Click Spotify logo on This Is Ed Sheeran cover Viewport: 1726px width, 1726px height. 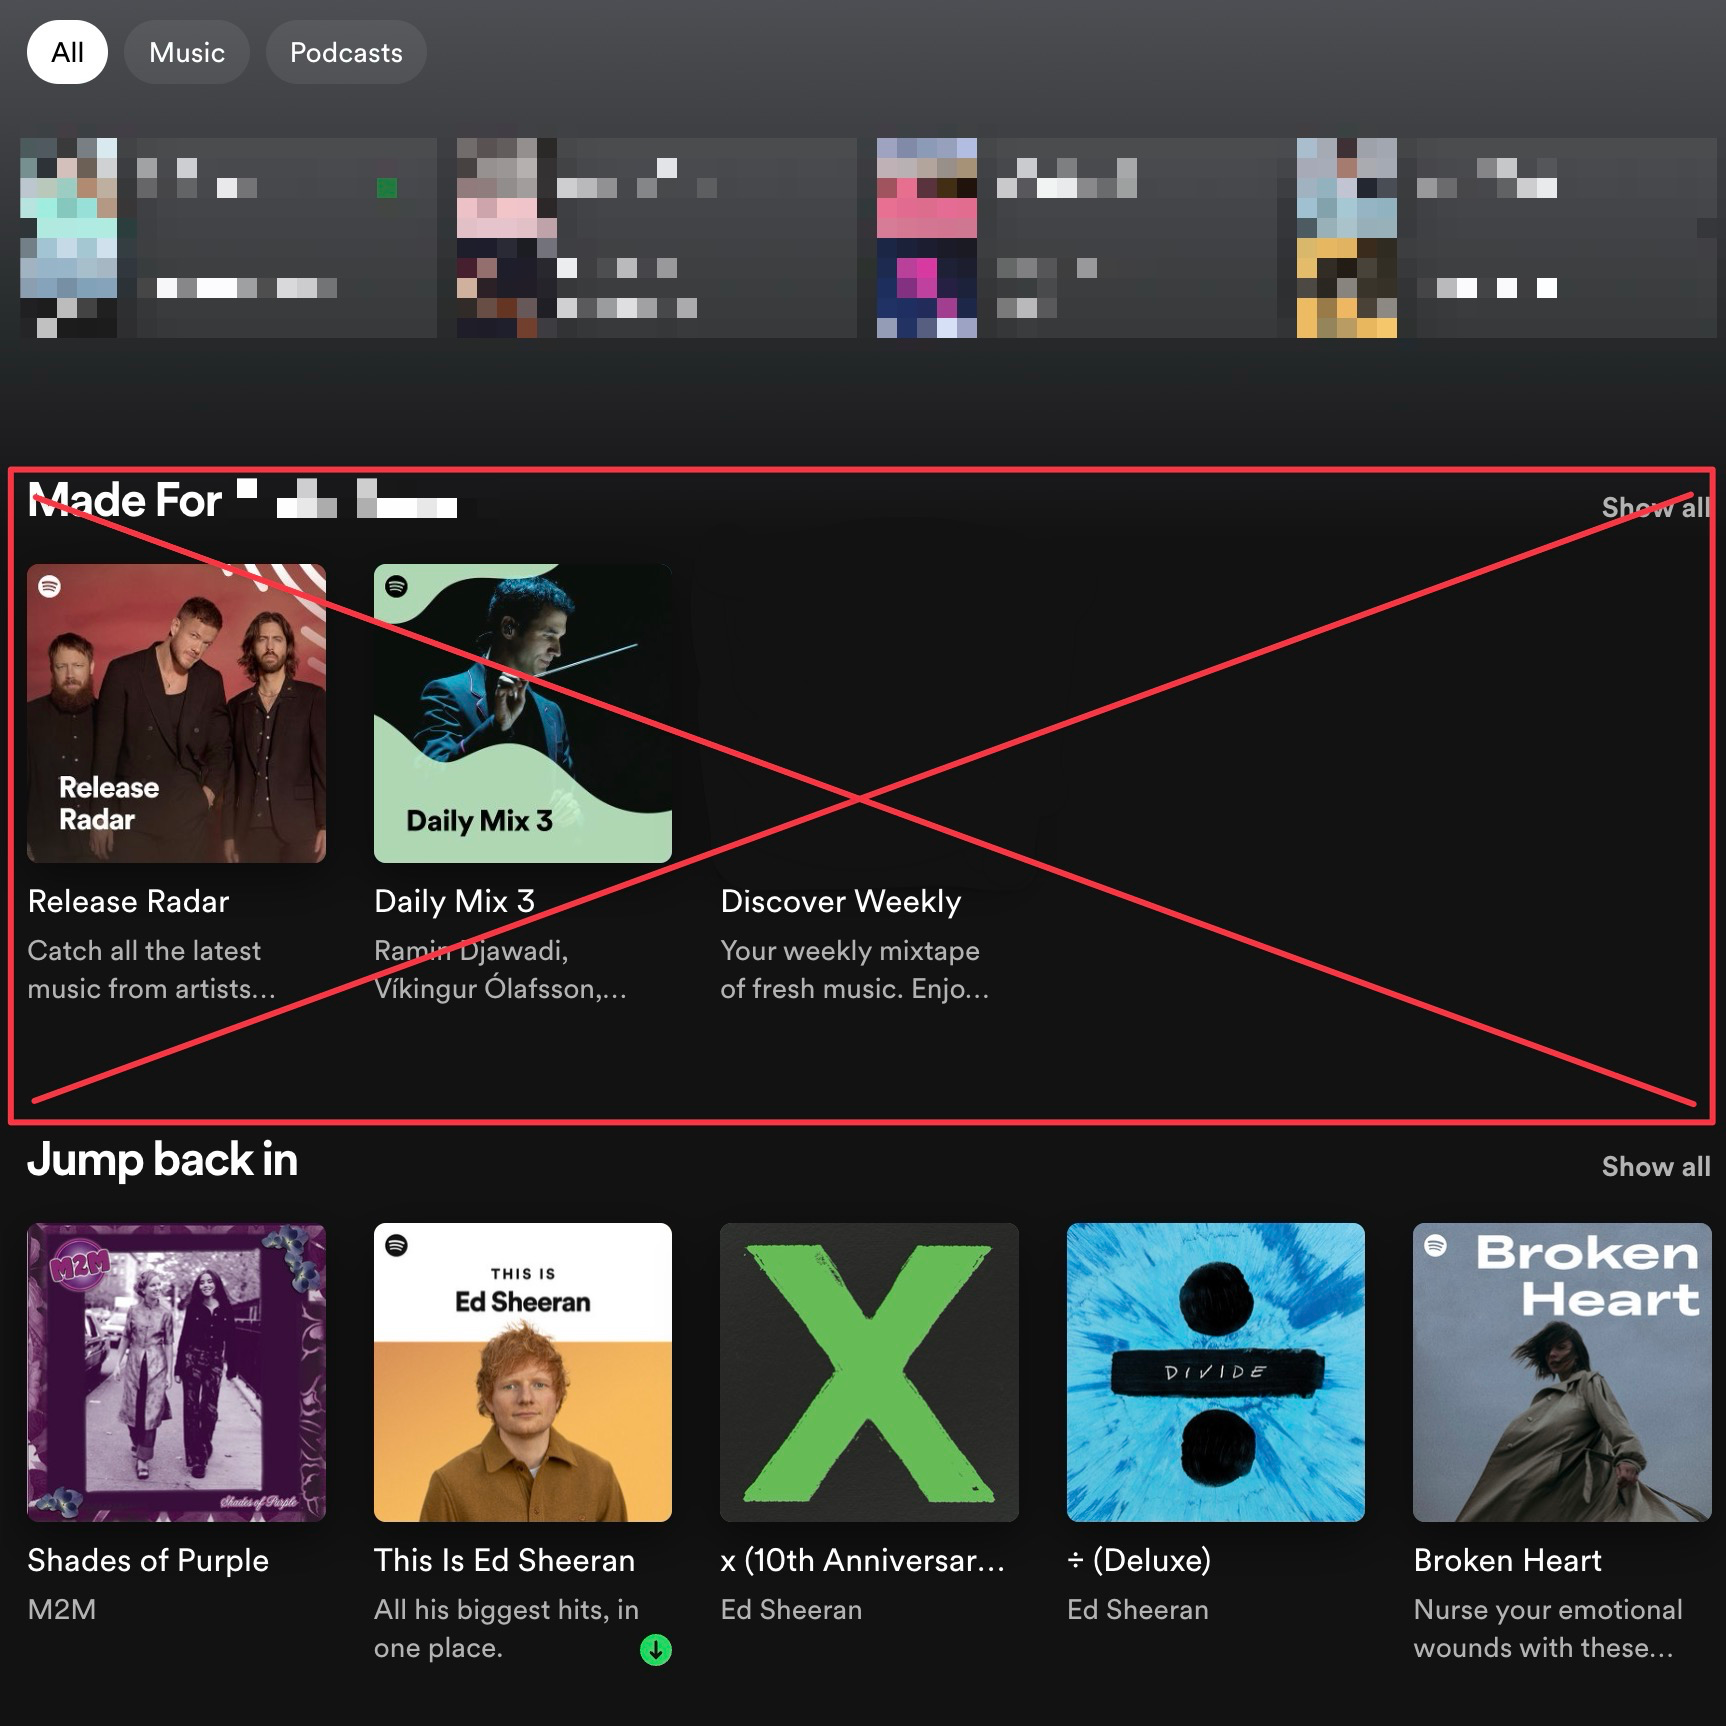click(x=396, y=1245)
